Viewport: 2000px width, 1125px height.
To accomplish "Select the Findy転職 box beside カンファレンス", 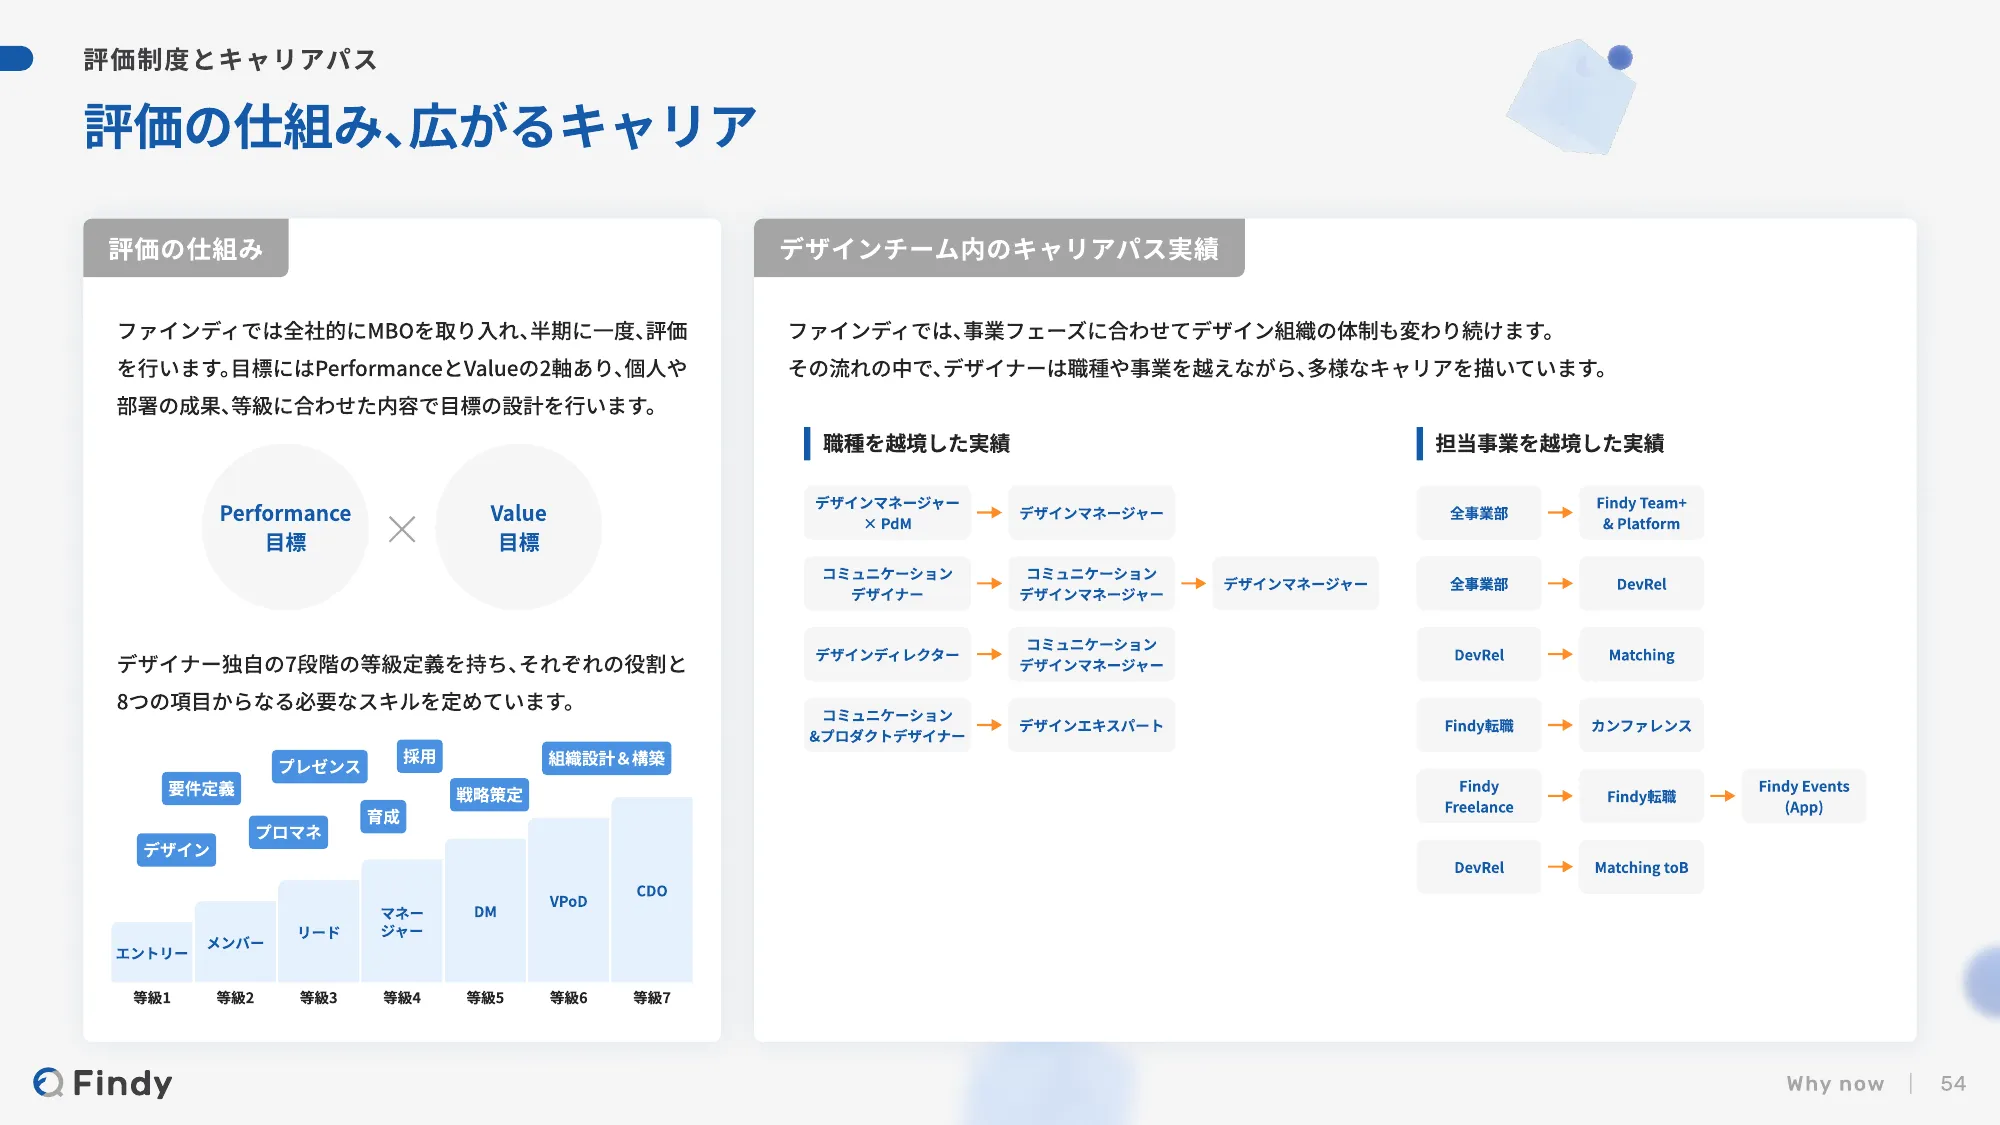I will point(1479,725).
